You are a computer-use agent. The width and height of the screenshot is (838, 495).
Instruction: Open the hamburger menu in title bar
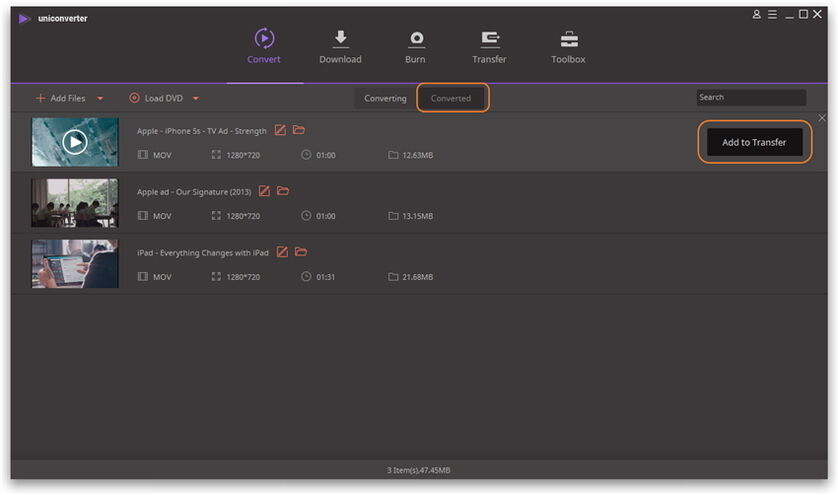[x=771, y=15]
